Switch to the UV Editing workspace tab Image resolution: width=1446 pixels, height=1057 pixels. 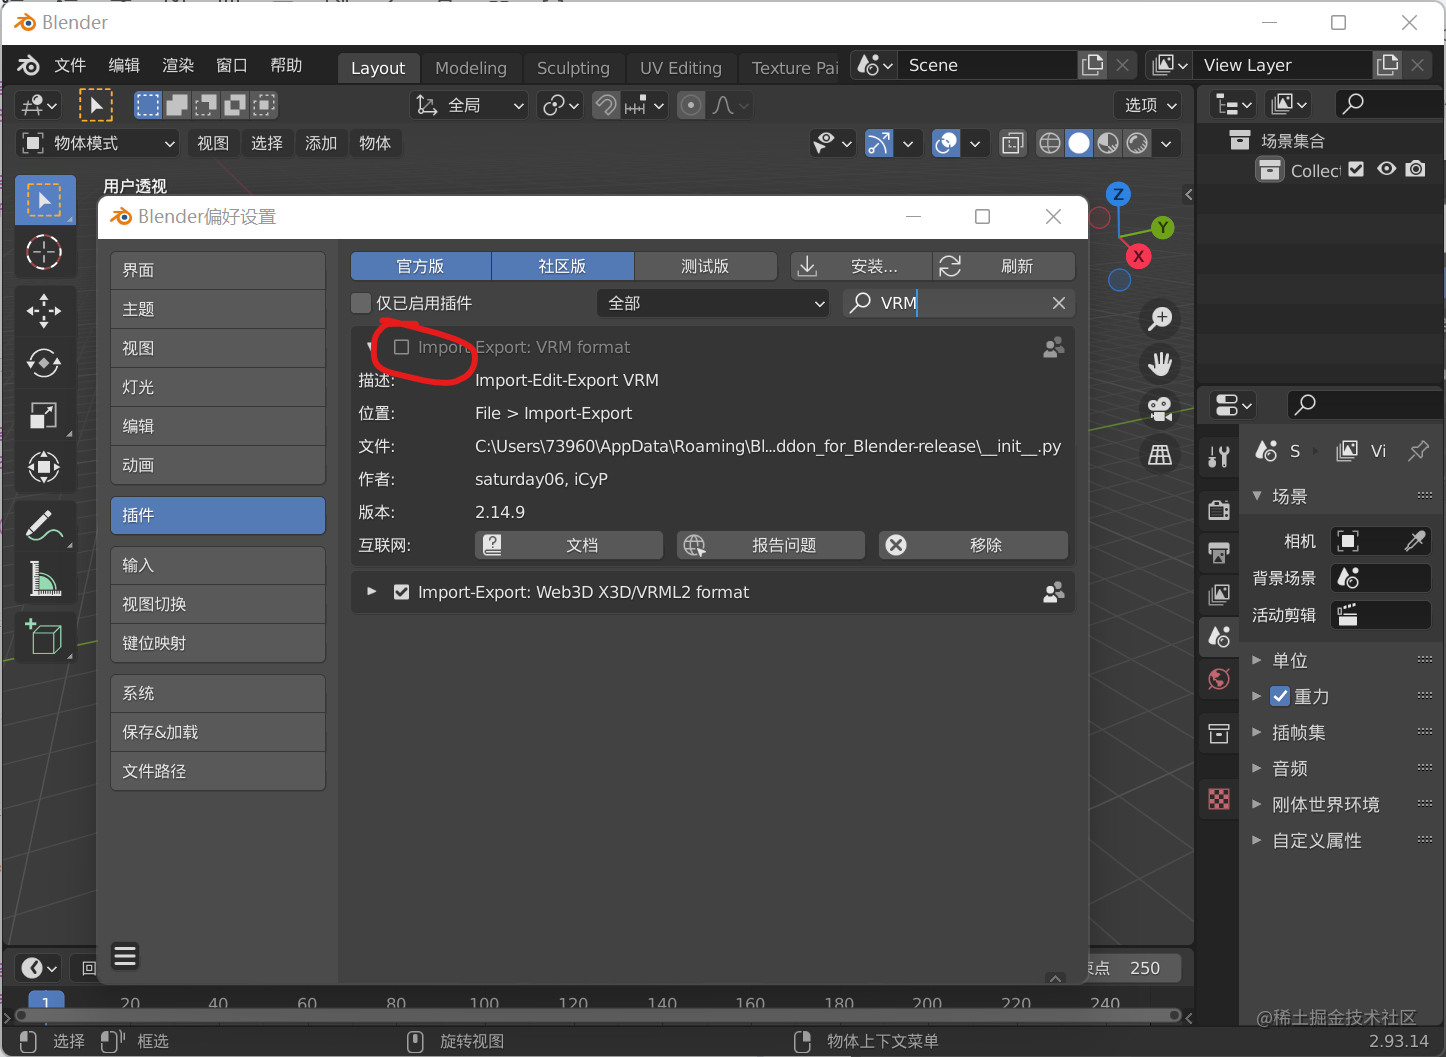[x=681, y=68]
